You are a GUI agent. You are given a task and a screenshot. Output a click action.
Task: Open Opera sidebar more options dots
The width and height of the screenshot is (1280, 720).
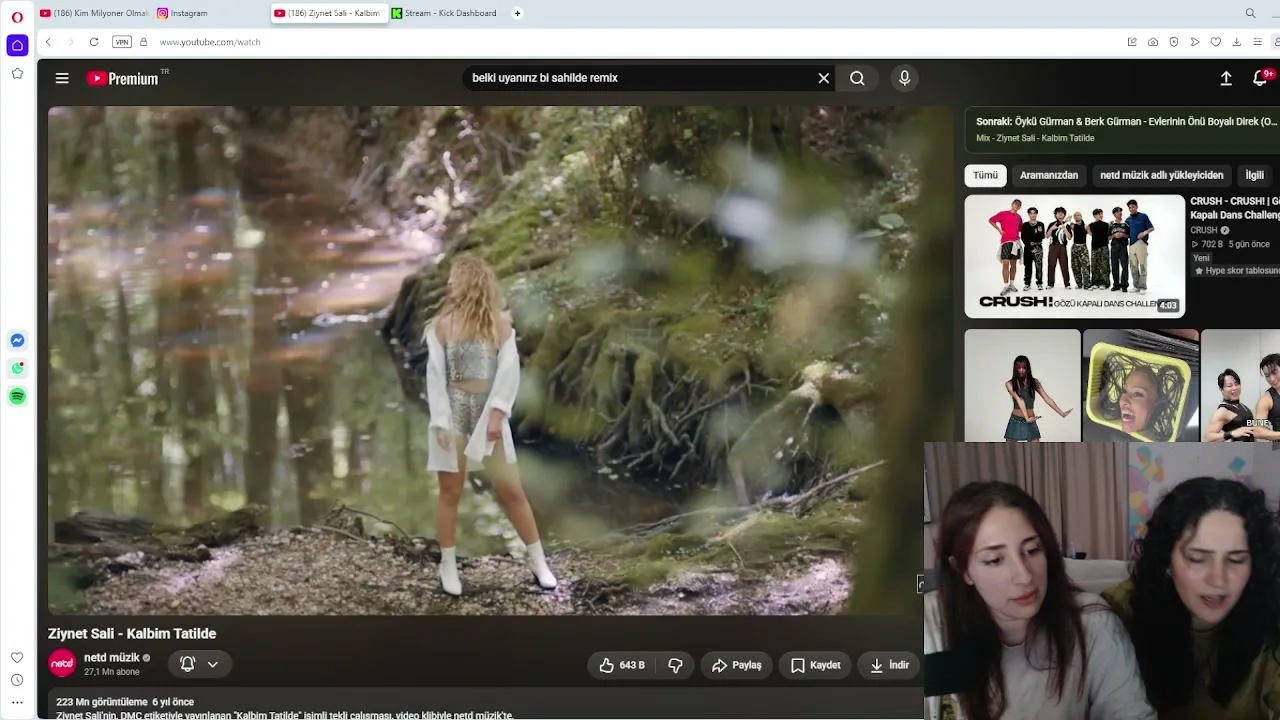[x=17, y=703]
